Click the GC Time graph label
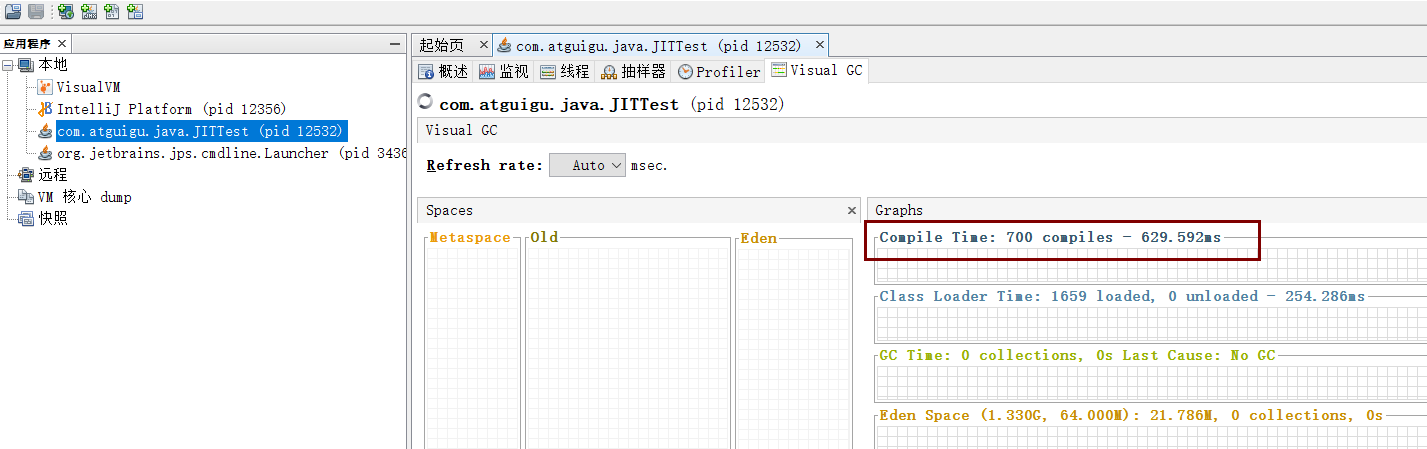Image resolution: width=1427 pixels, height=449 pixels. [1078, 355]
